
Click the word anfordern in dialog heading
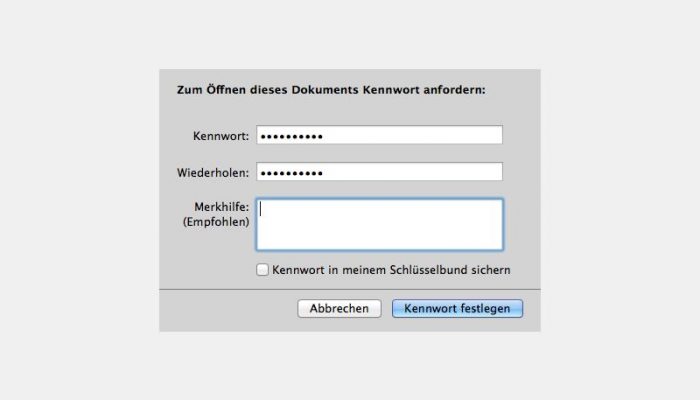click(x=454, y=90)
